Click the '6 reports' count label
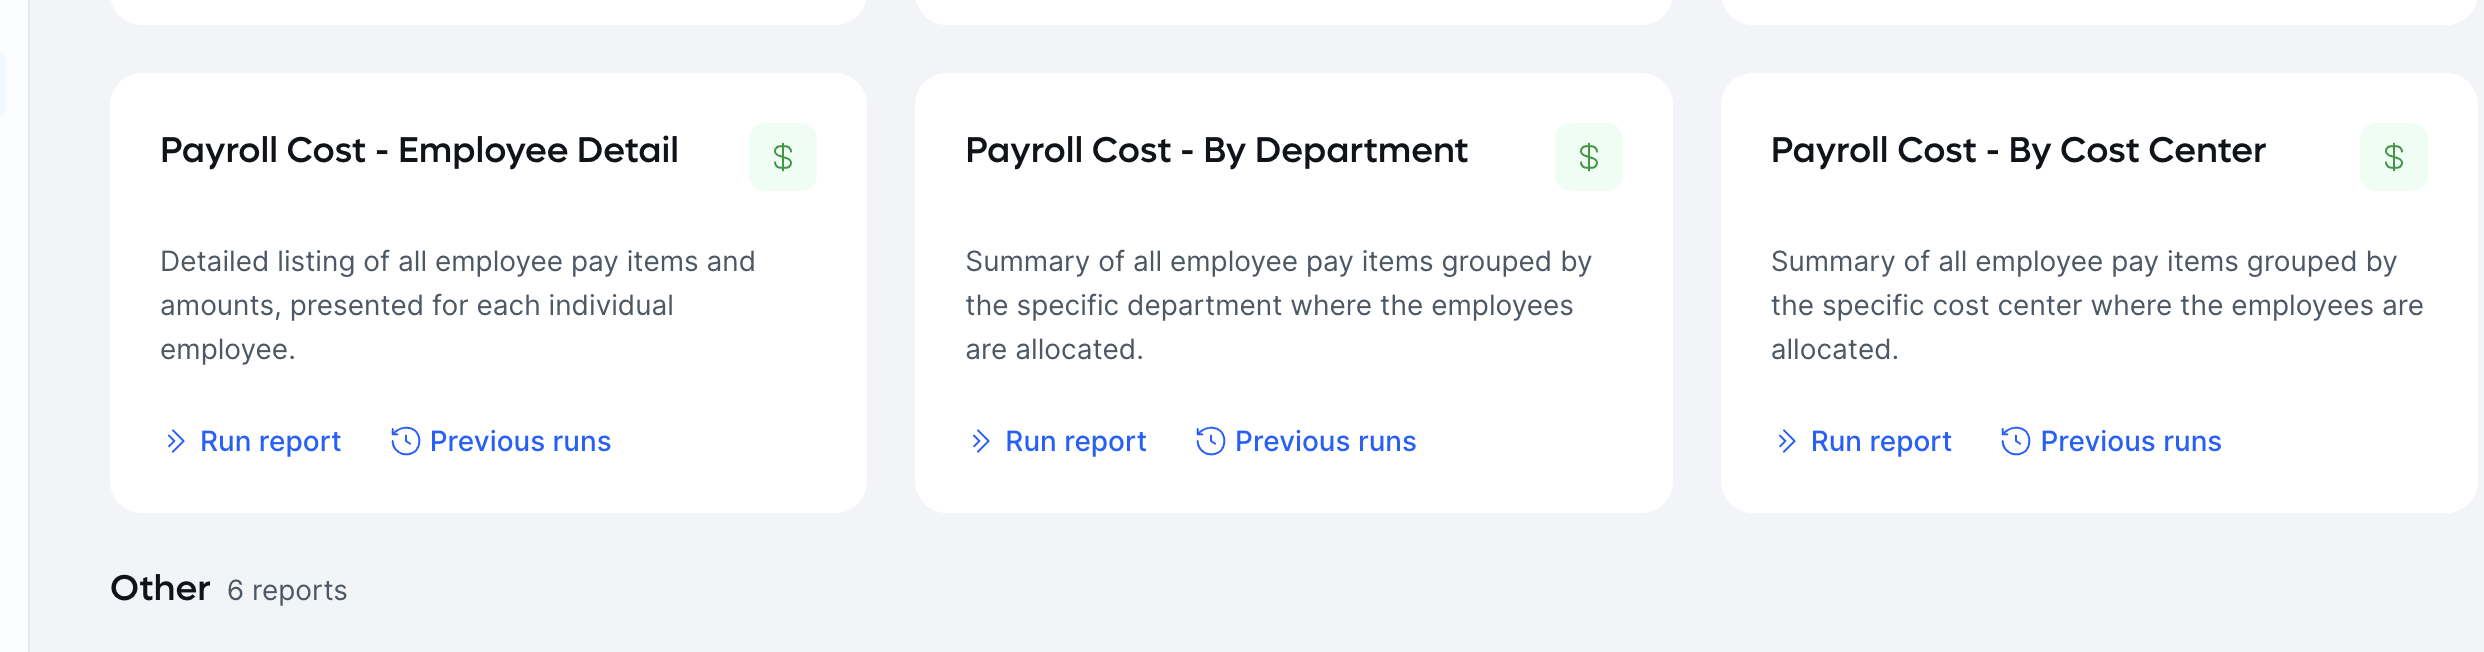The width and height of the screenshot is (2484, 652). click(x=287, y=590)
